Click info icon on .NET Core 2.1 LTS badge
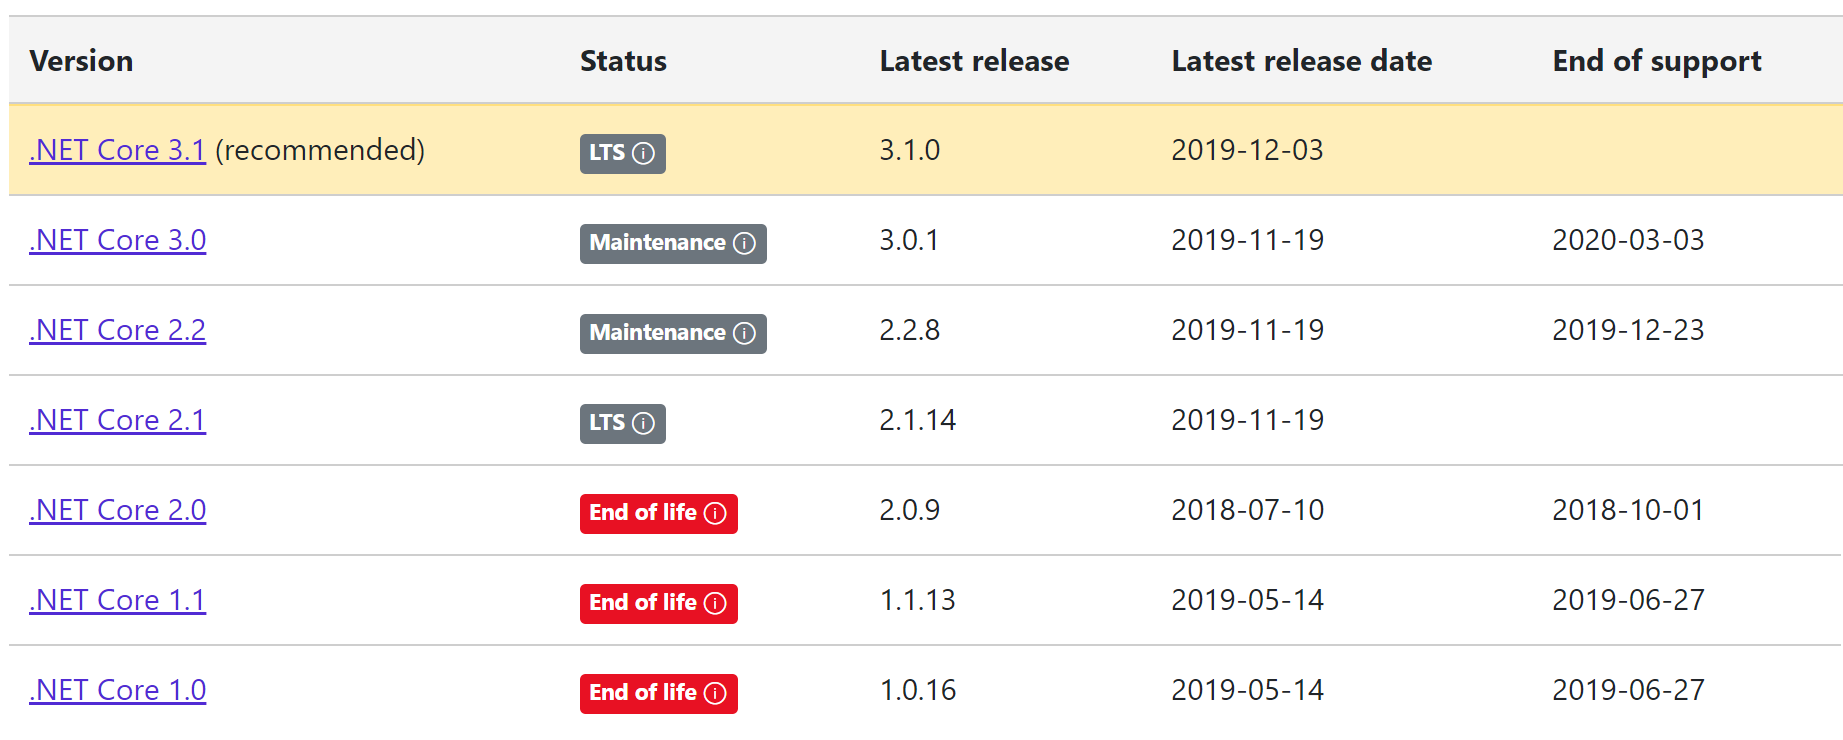Viewport: 1843px width, 740px height. click(644, 423)
